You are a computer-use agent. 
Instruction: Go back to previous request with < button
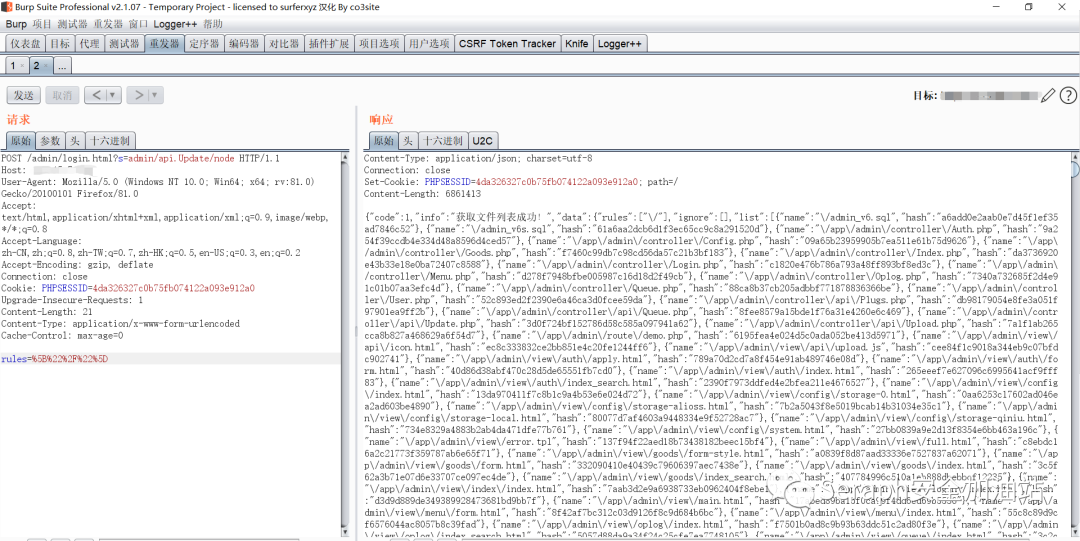tap(96, 95)
